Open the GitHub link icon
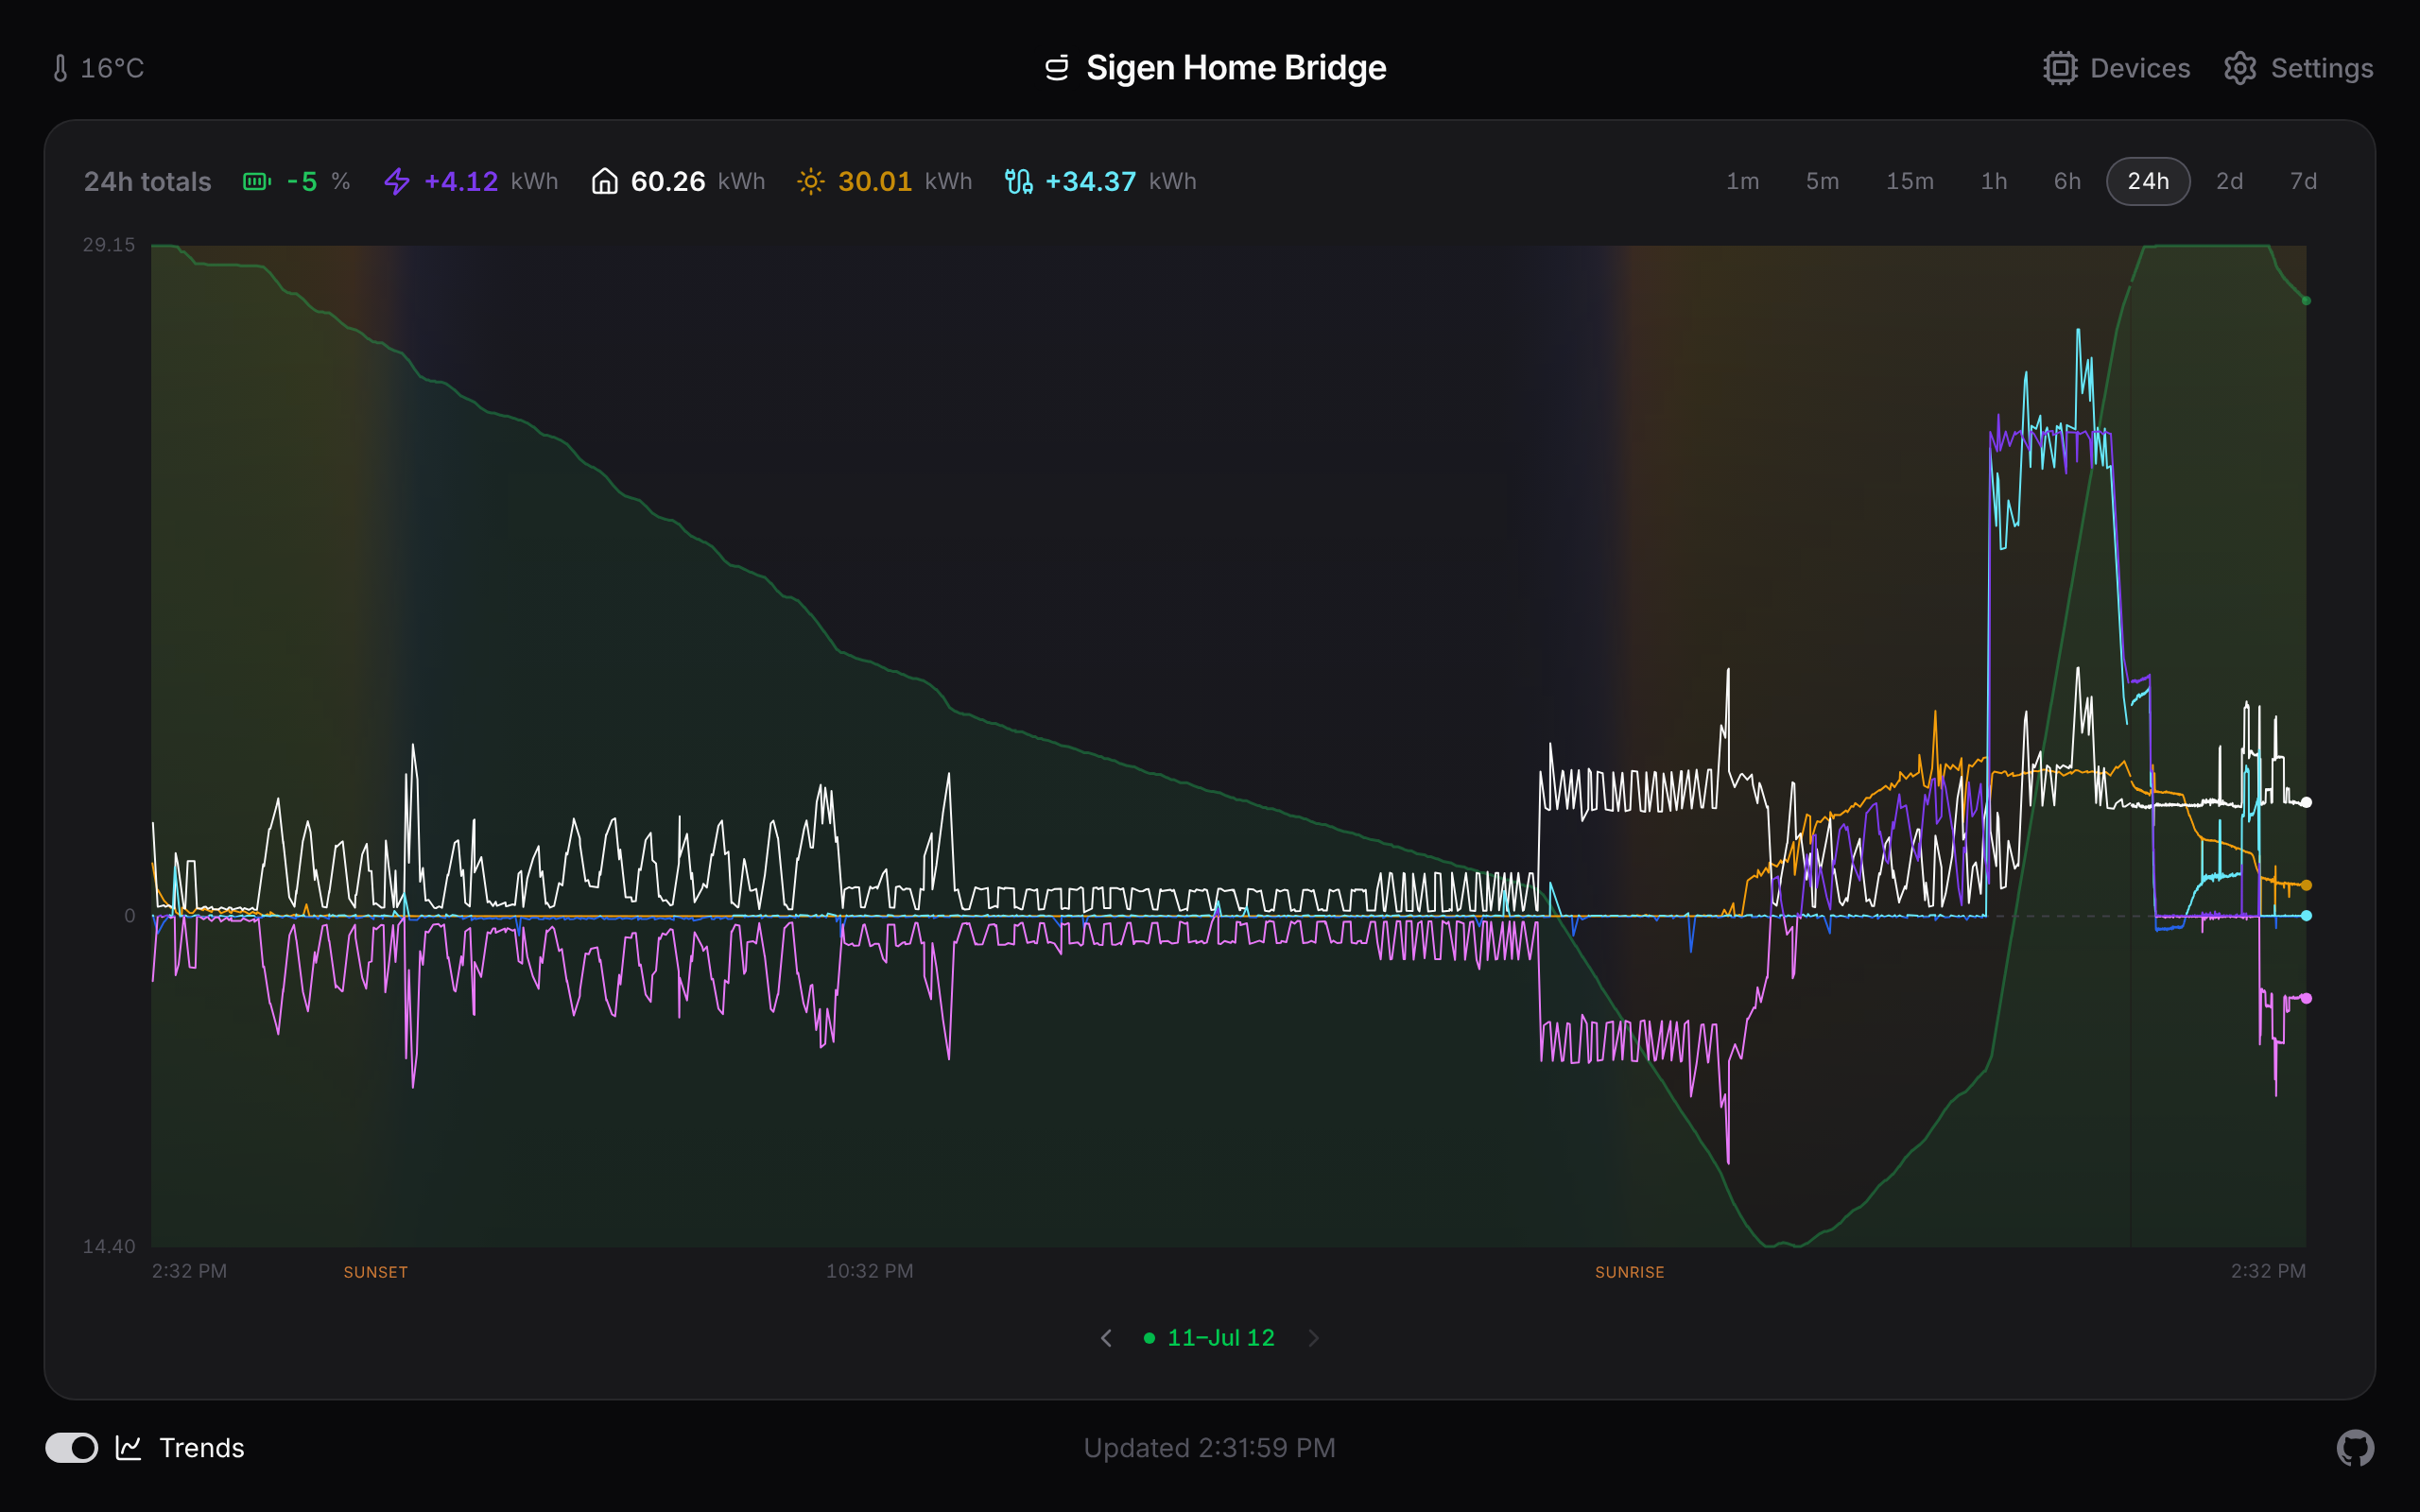This screenshot has height=1512, width=2420. coord(2355,1447)
